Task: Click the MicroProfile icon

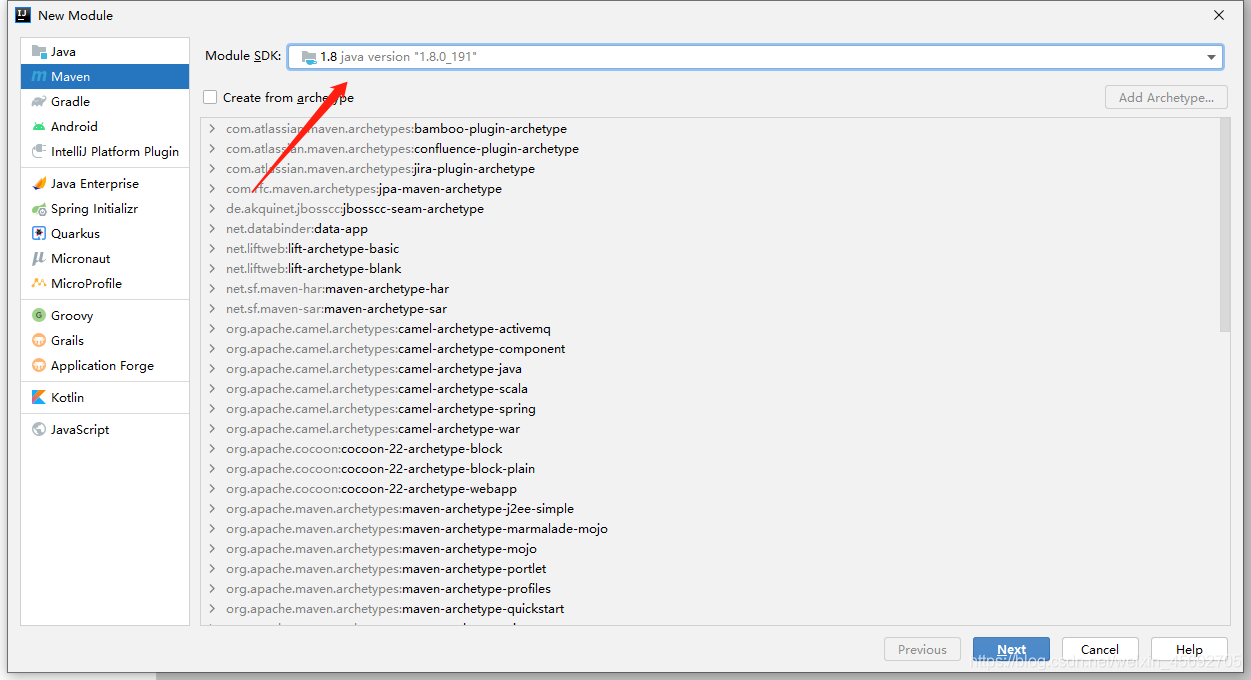Action: (x=39, y=284)
